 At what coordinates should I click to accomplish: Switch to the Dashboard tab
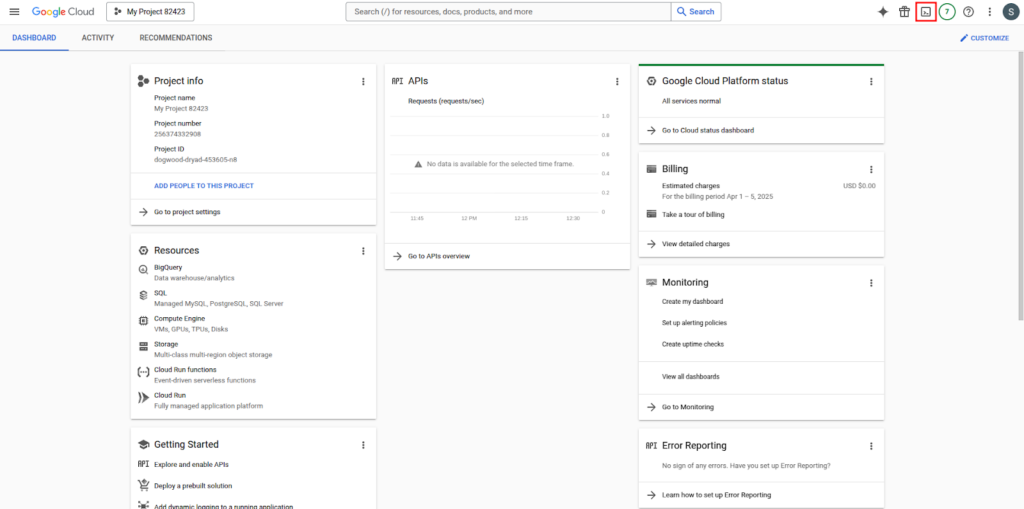(x=34, y=38)
